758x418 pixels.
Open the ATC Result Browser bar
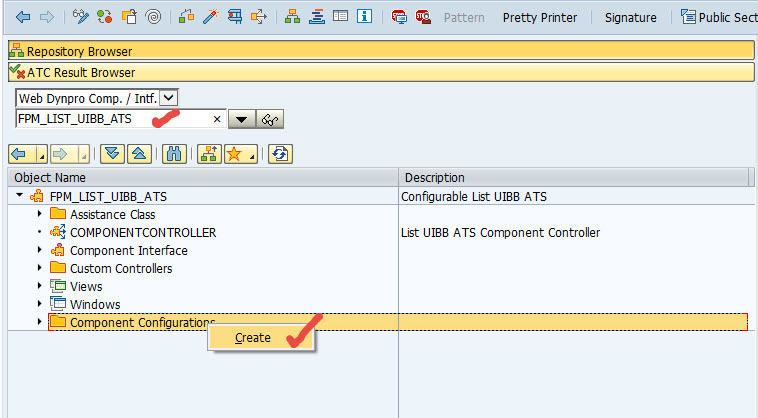coord(381,72)
